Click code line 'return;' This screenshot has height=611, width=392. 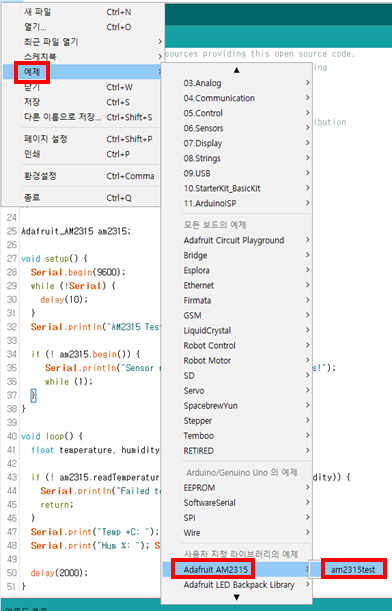click(x=57, y=505)
